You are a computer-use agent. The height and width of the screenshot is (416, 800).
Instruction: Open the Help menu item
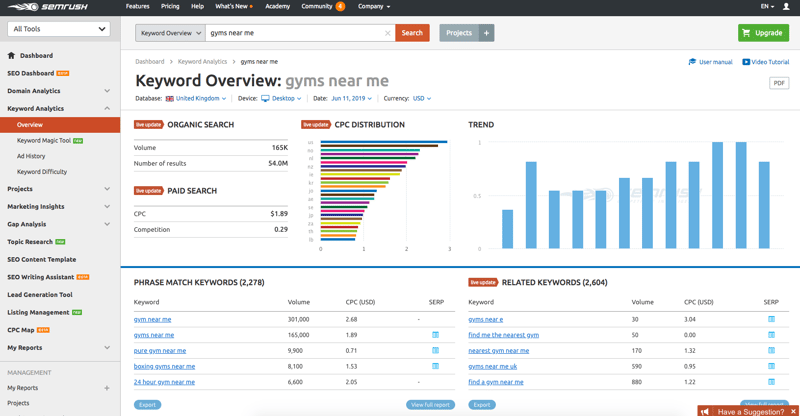point(197,7)
